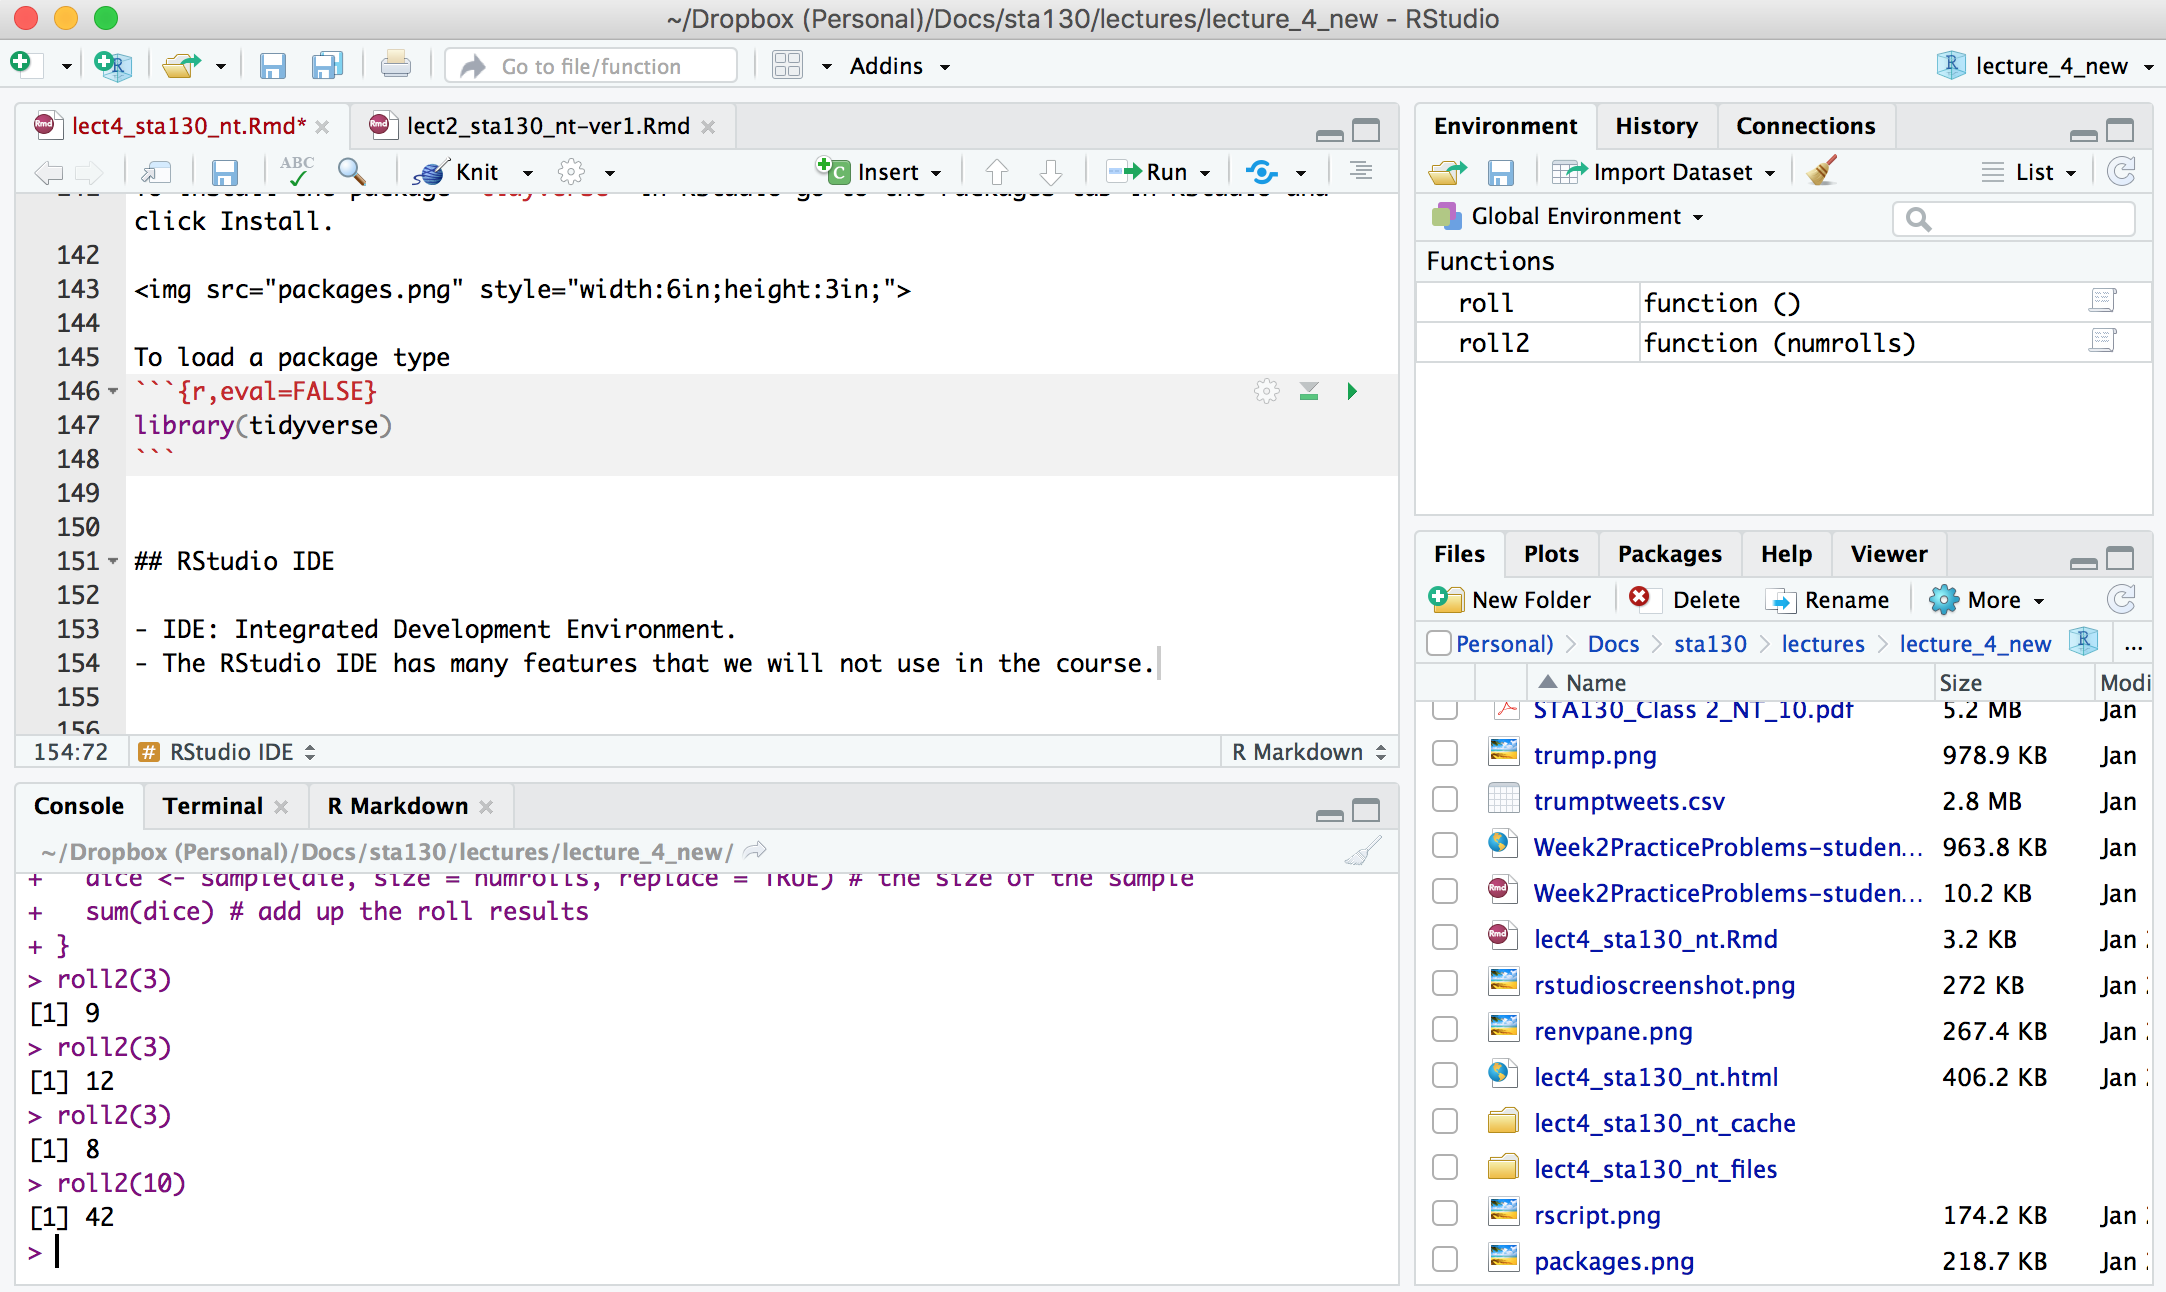This screenshot has width=2166, height=1292.
Task: Click the print document icon
Action: point(395,66)
